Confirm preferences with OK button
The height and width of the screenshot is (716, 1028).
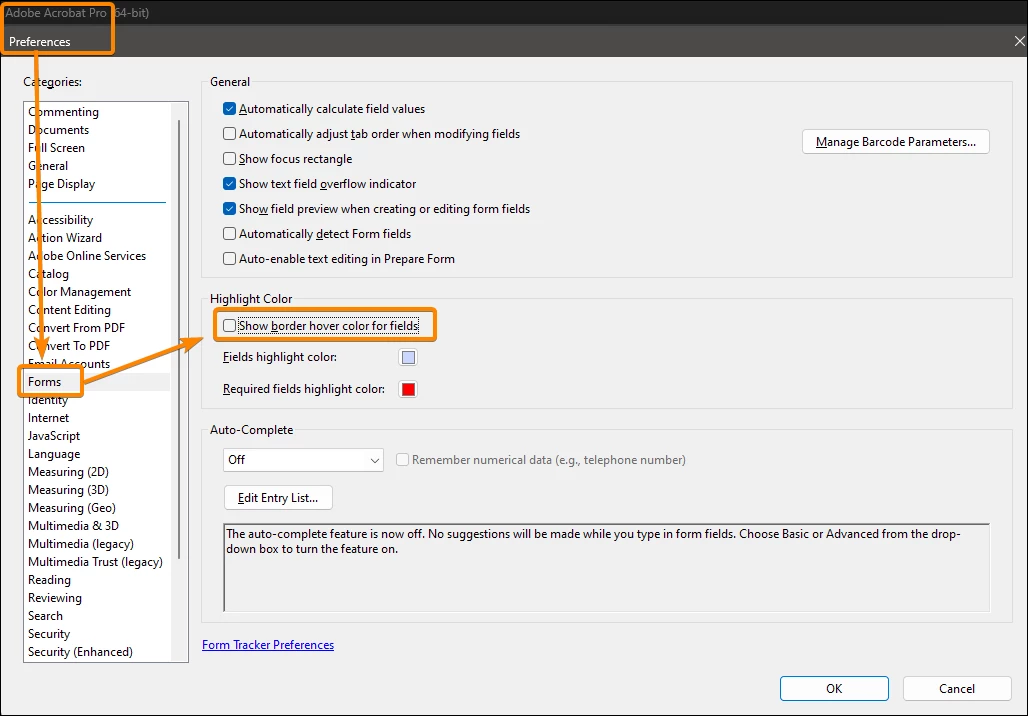point(834,688)
